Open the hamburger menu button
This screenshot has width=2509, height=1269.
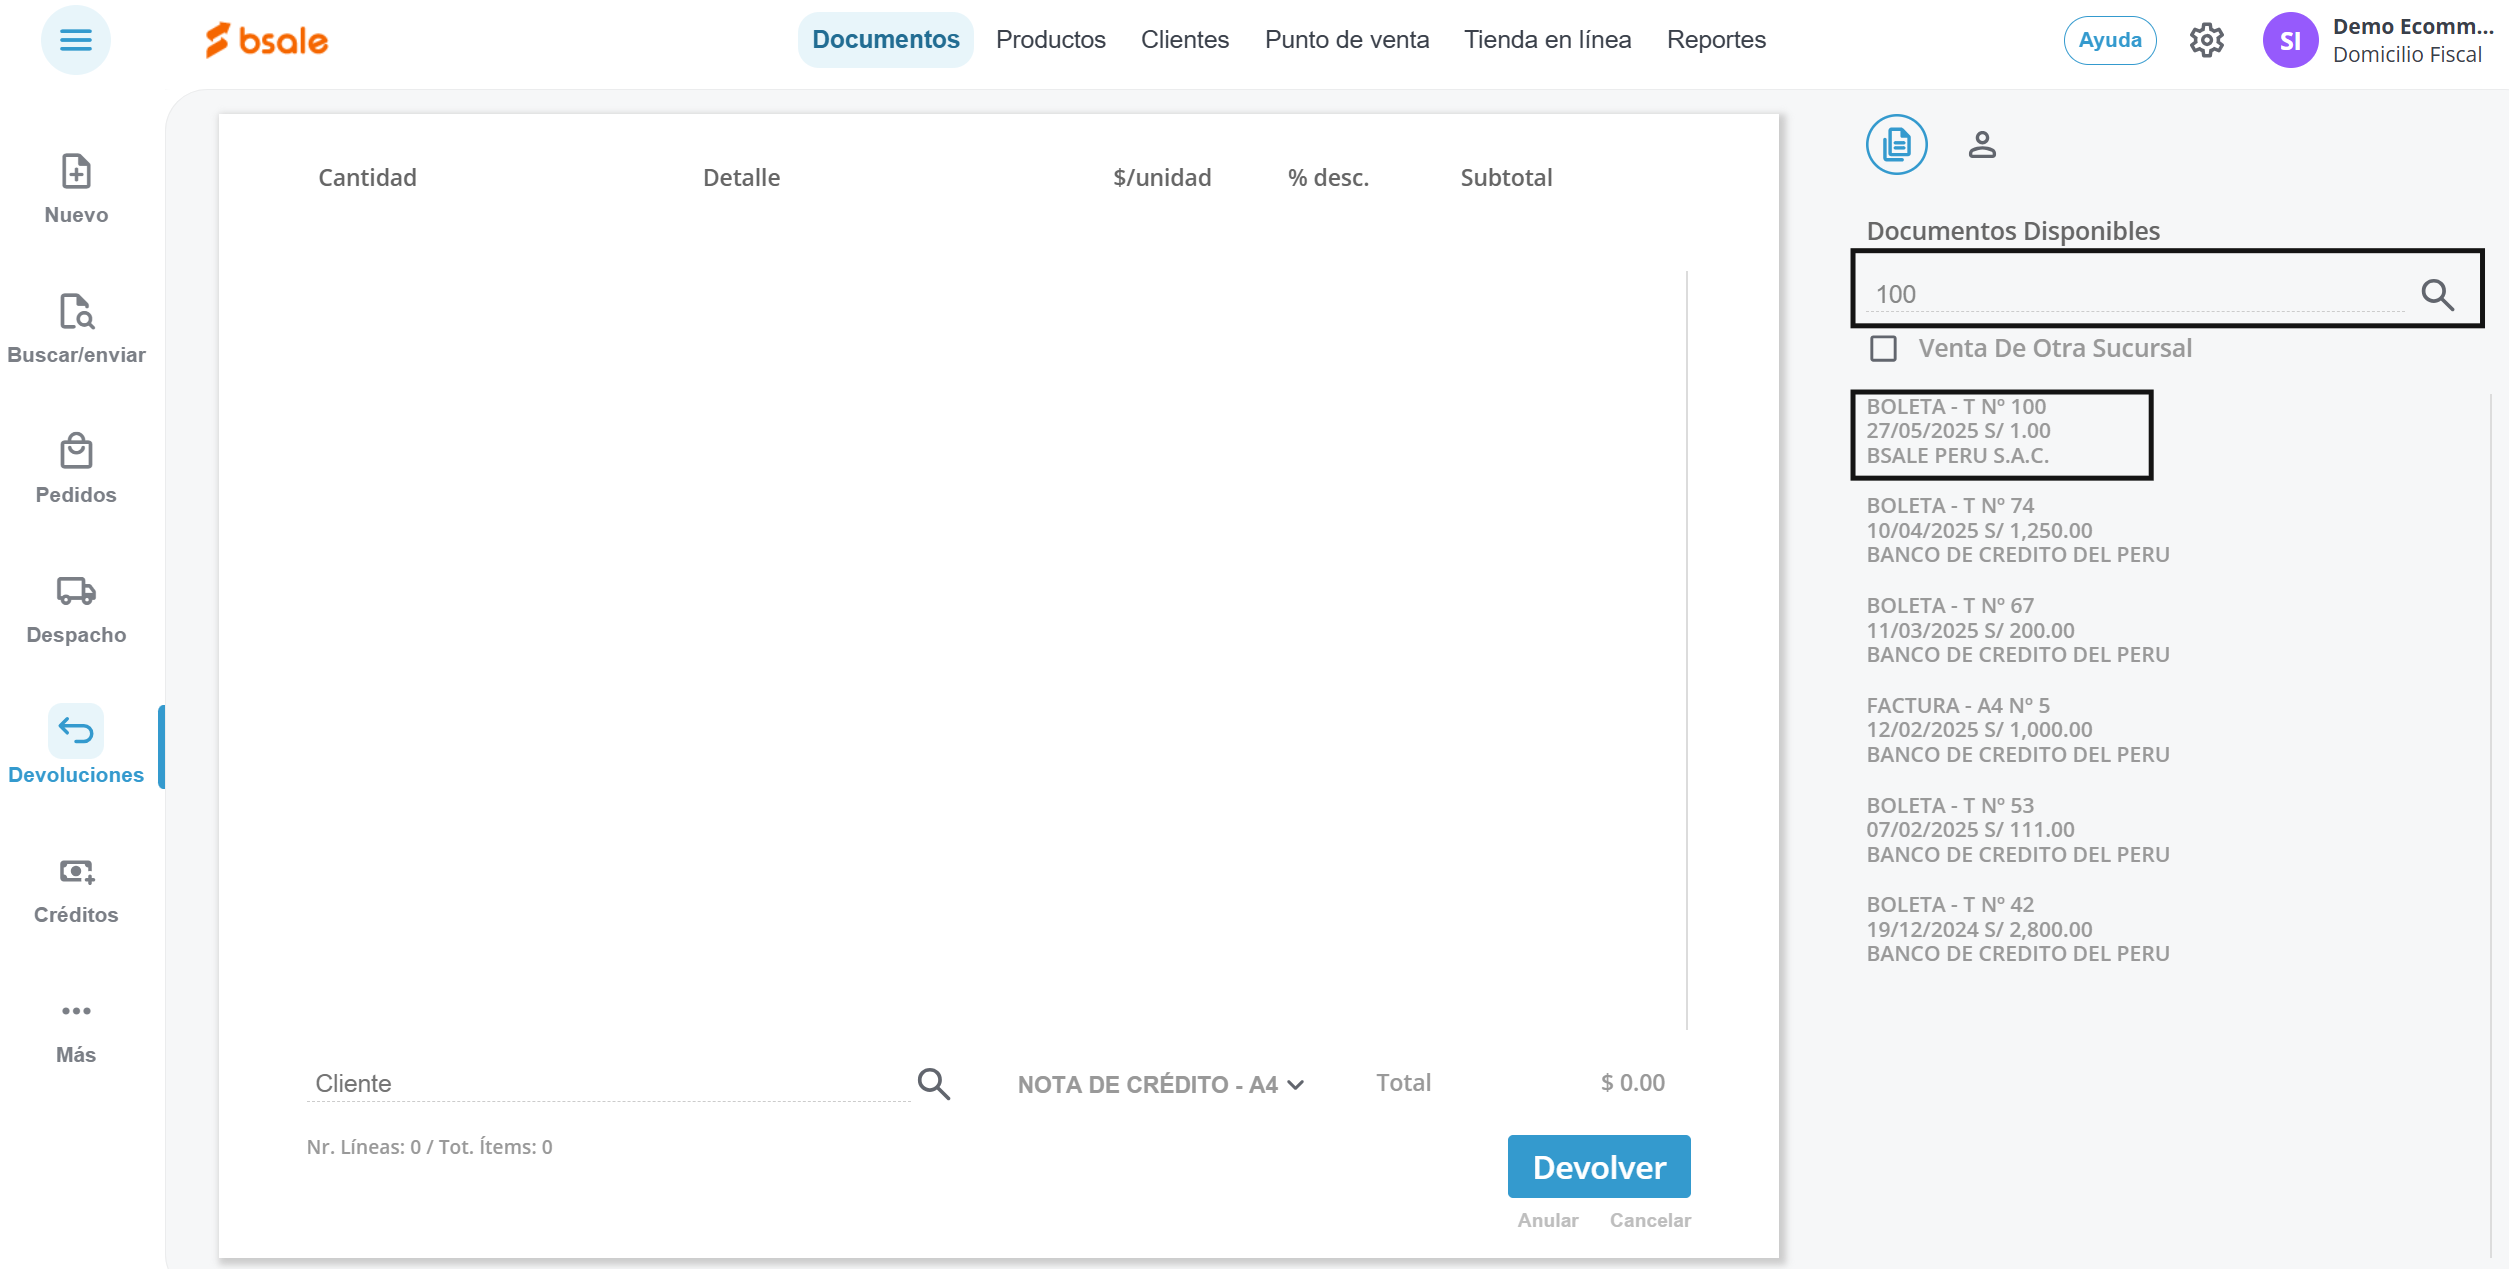tap(75, 40)
